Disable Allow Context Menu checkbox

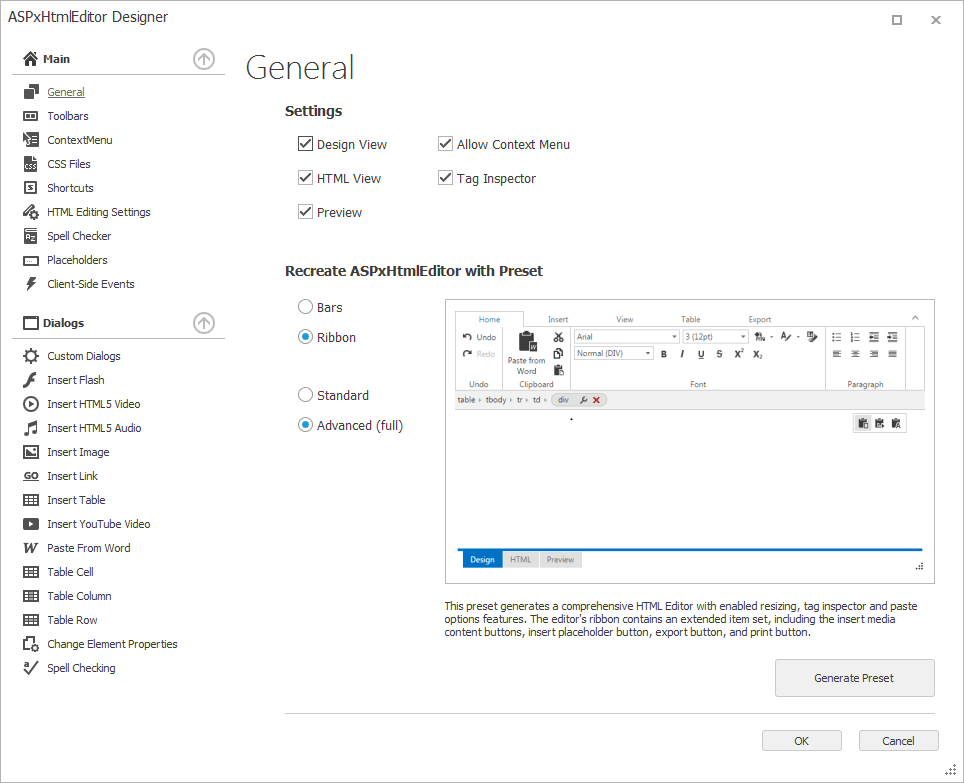[445, 144]
